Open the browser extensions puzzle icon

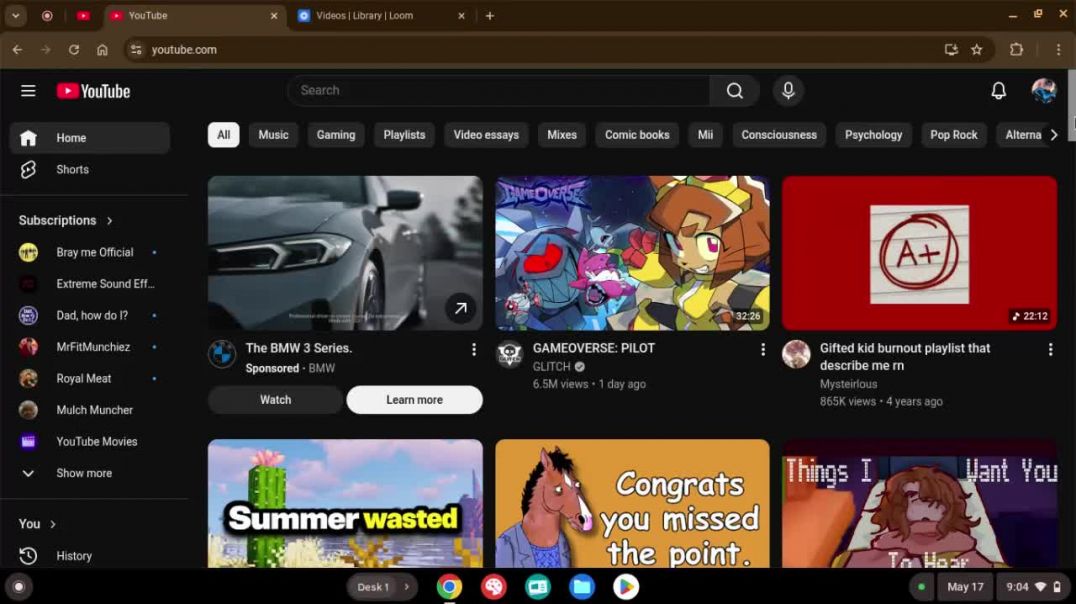(x=1016, y=49)
